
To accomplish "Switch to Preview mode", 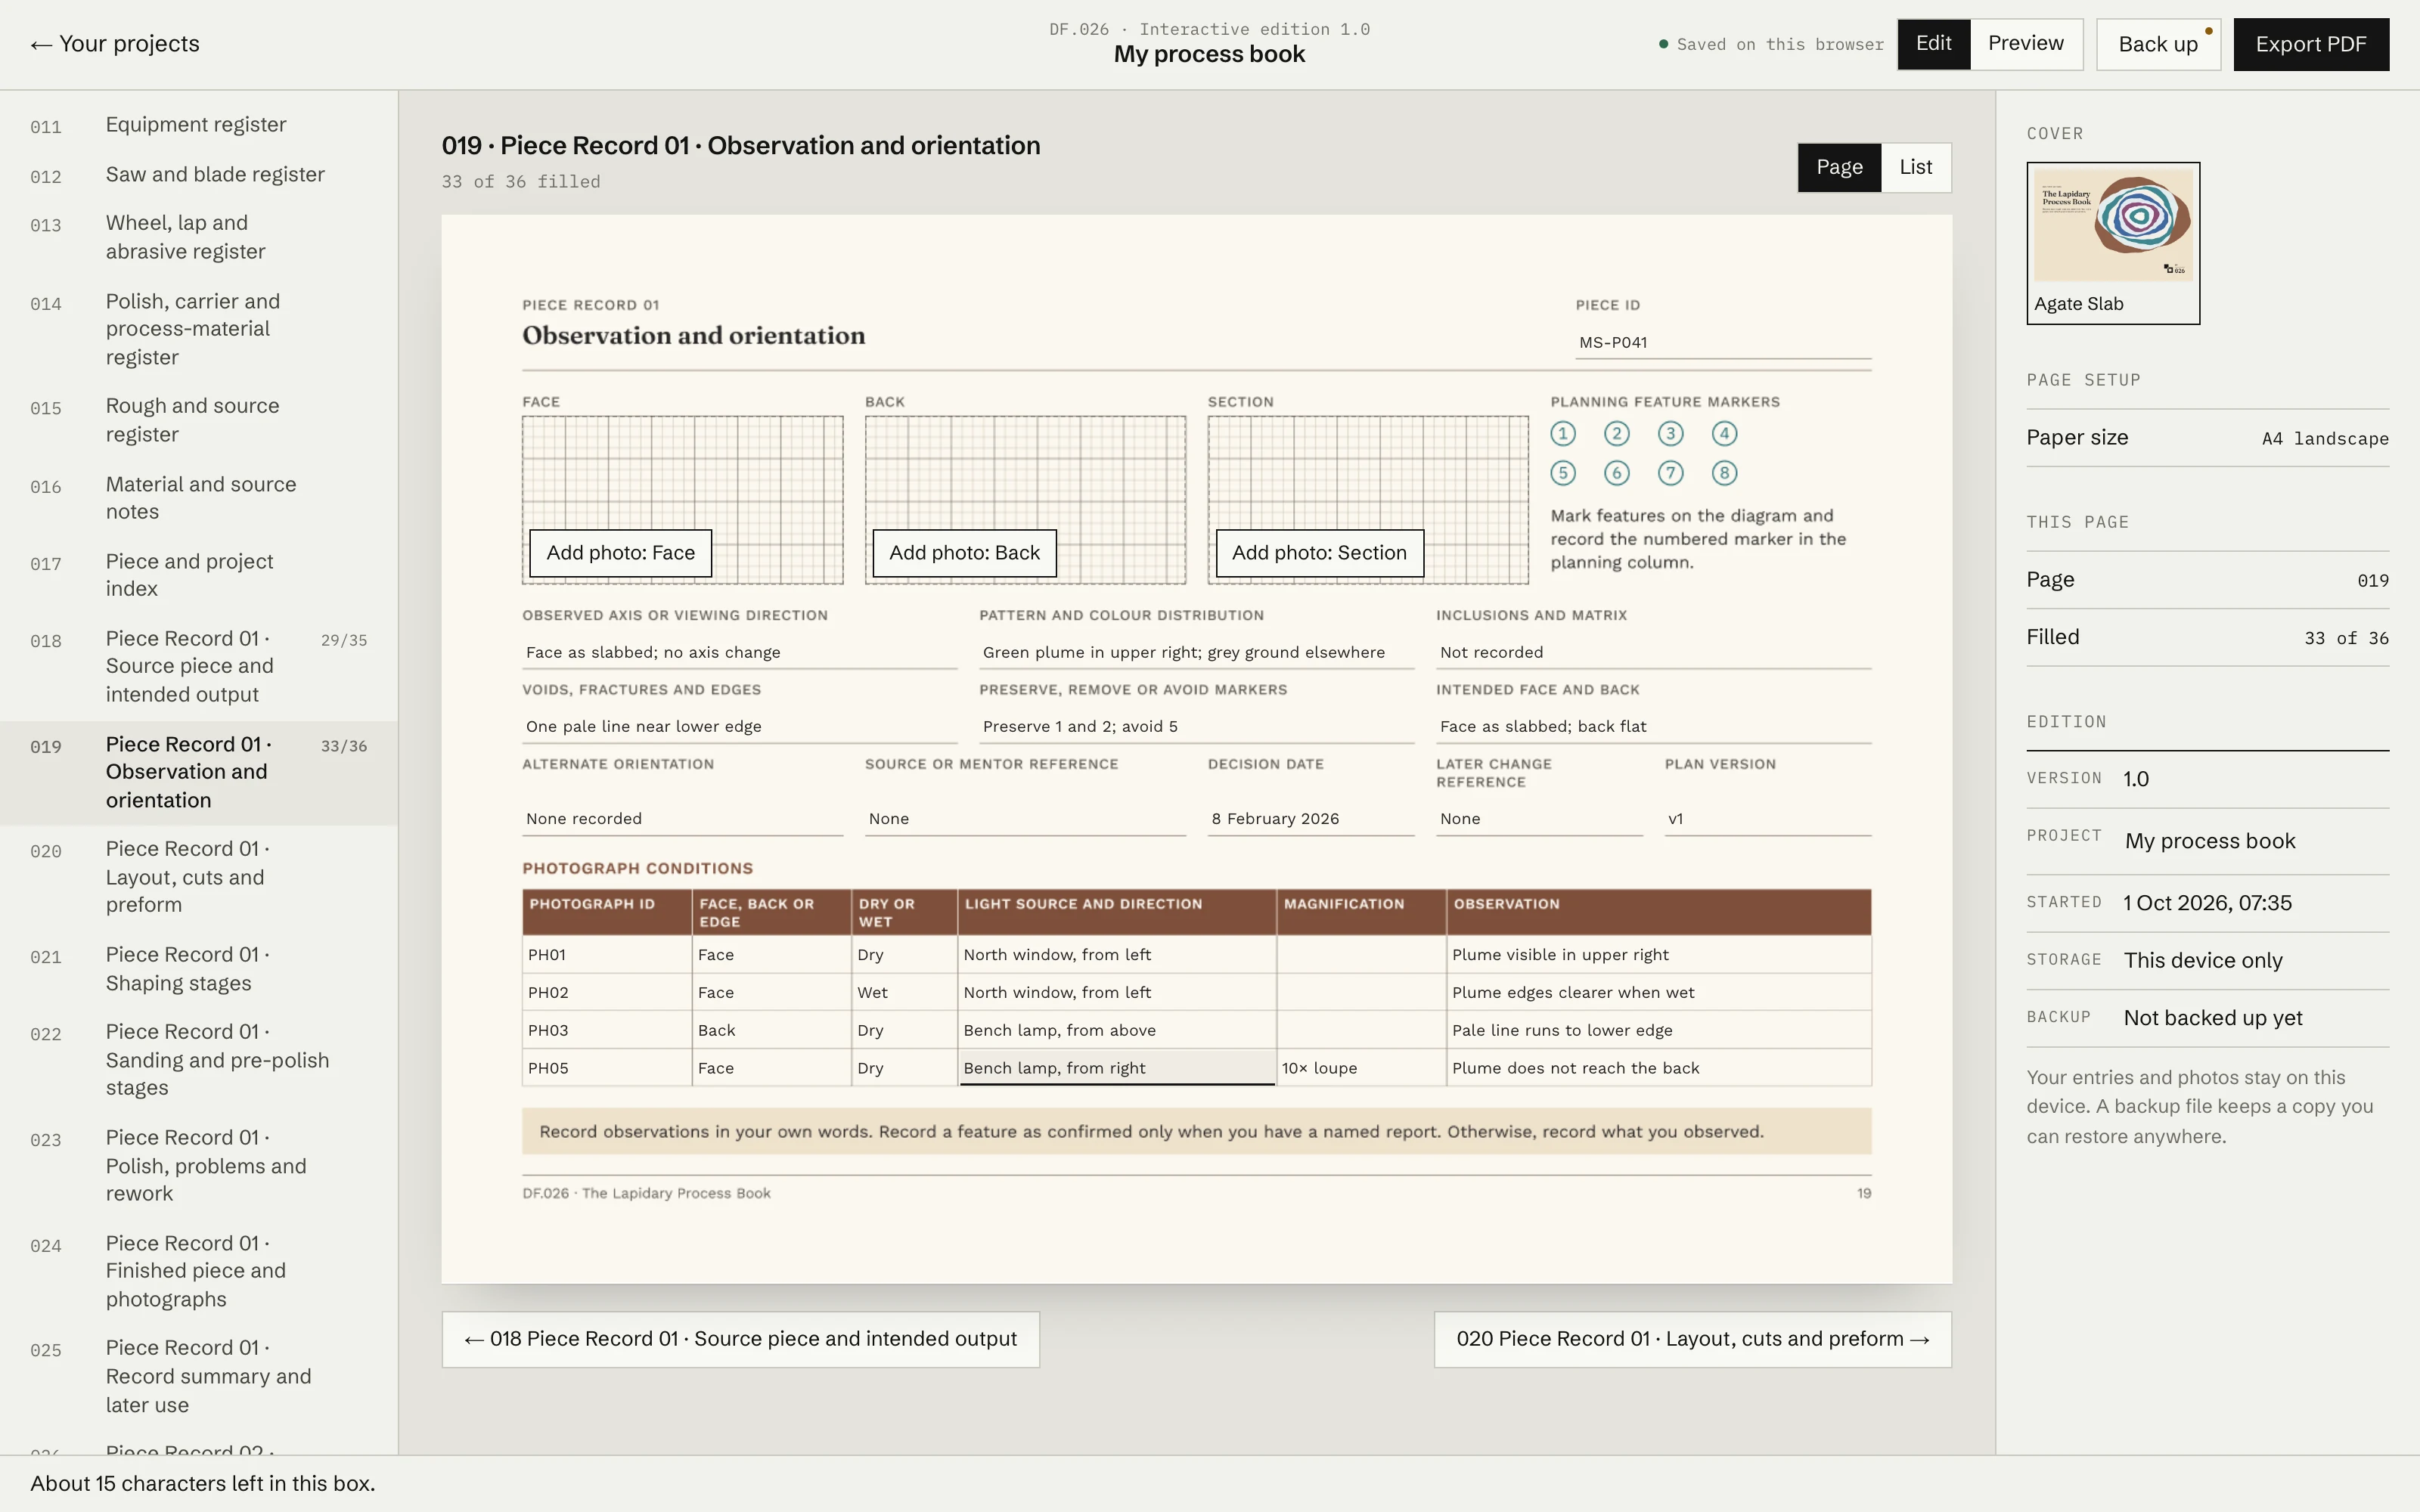I will 2026,44.
